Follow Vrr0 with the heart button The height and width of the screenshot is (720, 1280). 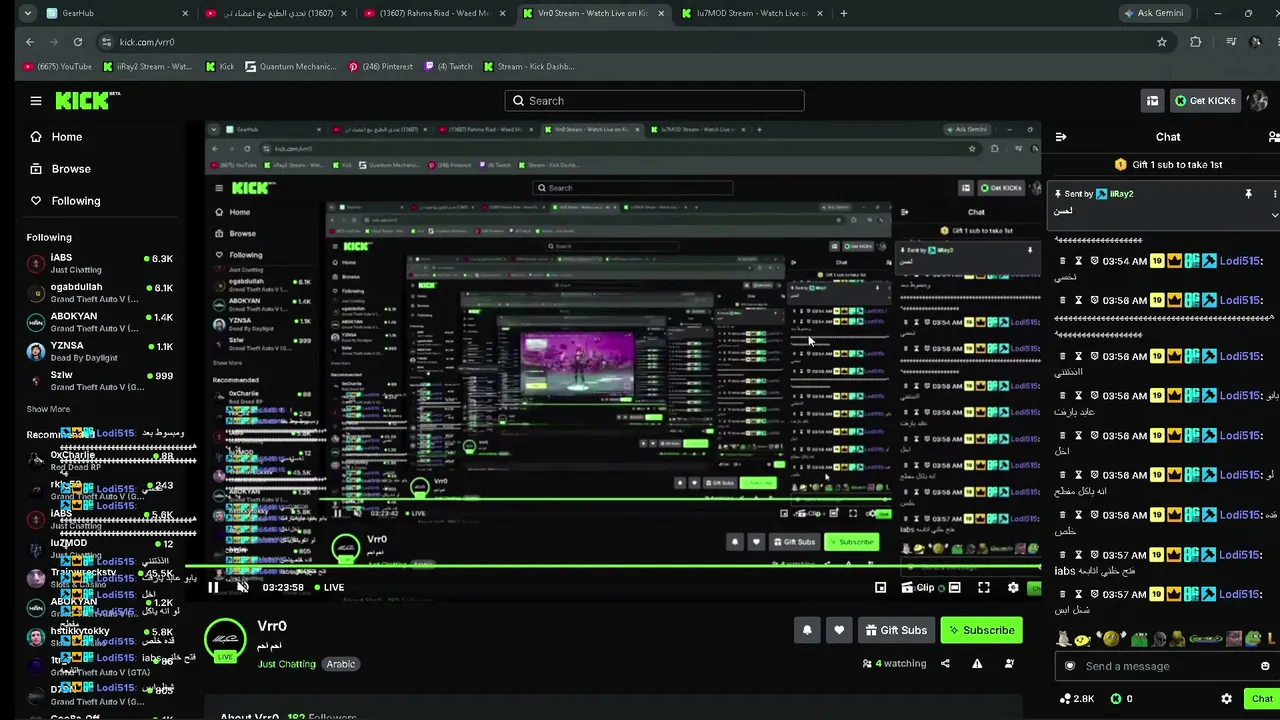839,630
